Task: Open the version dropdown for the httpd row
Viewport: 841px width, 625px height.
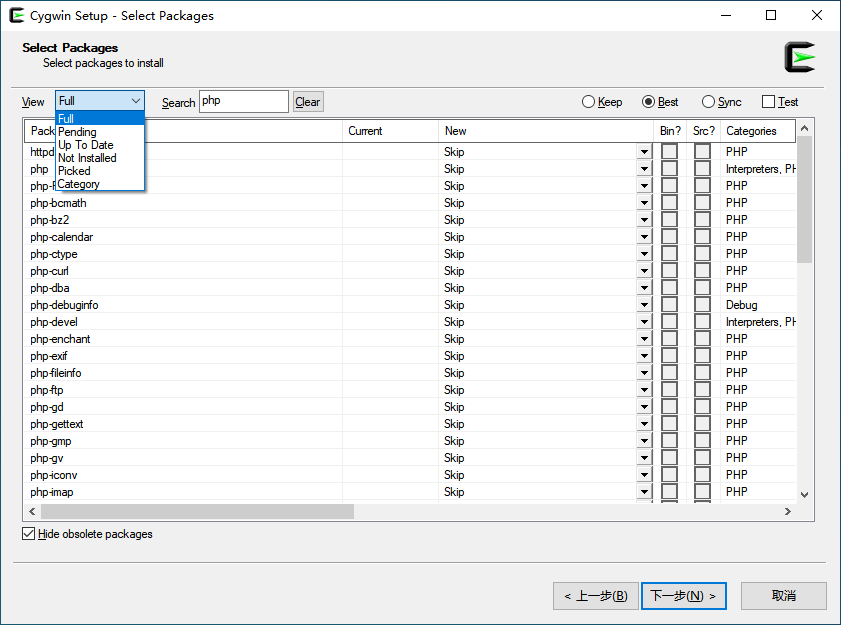Action: point(644,152)
